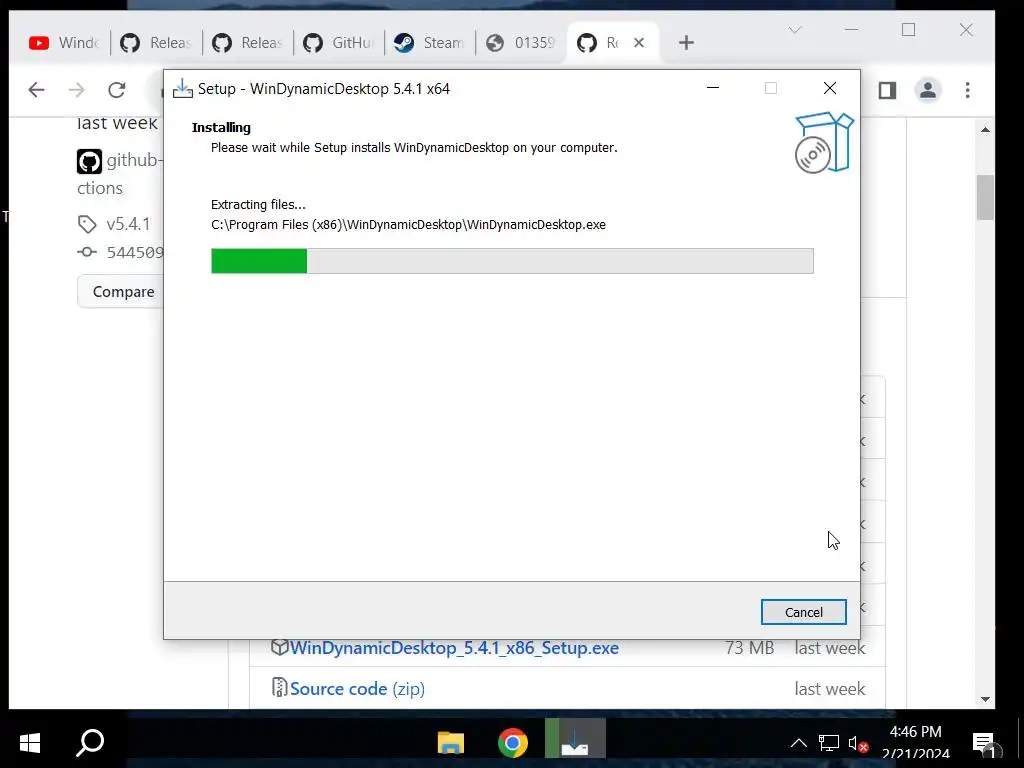The height and width of the screenshot is (768, 1024).
Task: Switch to the first Releases GitHub tab
Action: click(155, 43)
